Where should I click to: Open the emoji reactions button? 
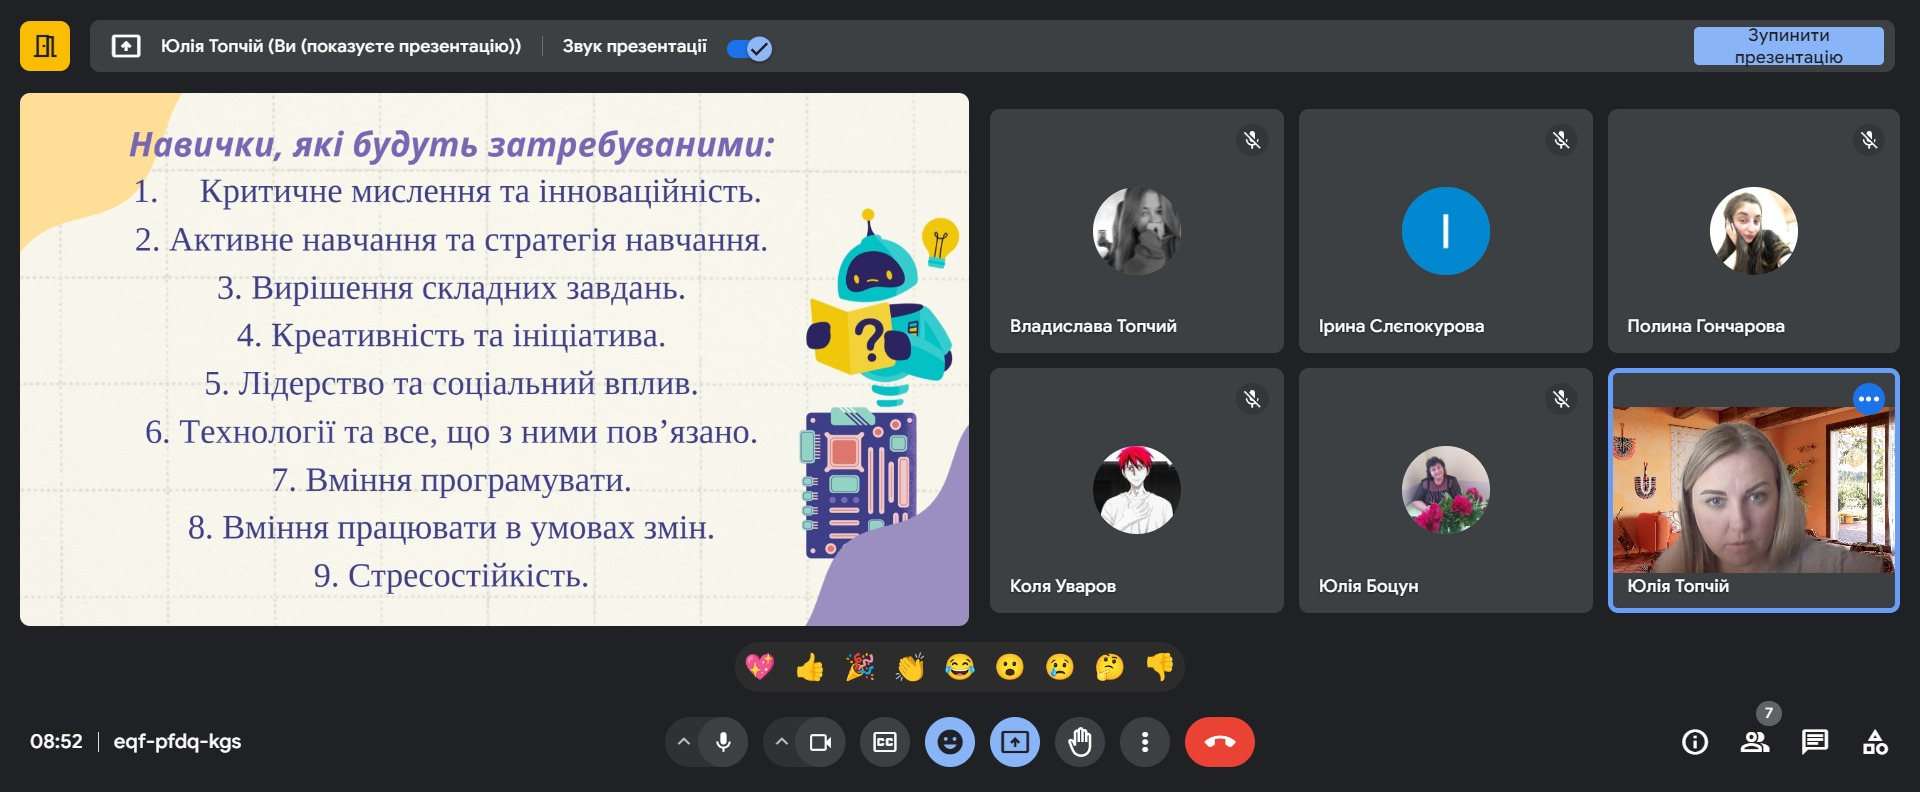pyautogui.click(x=950, y=742)
